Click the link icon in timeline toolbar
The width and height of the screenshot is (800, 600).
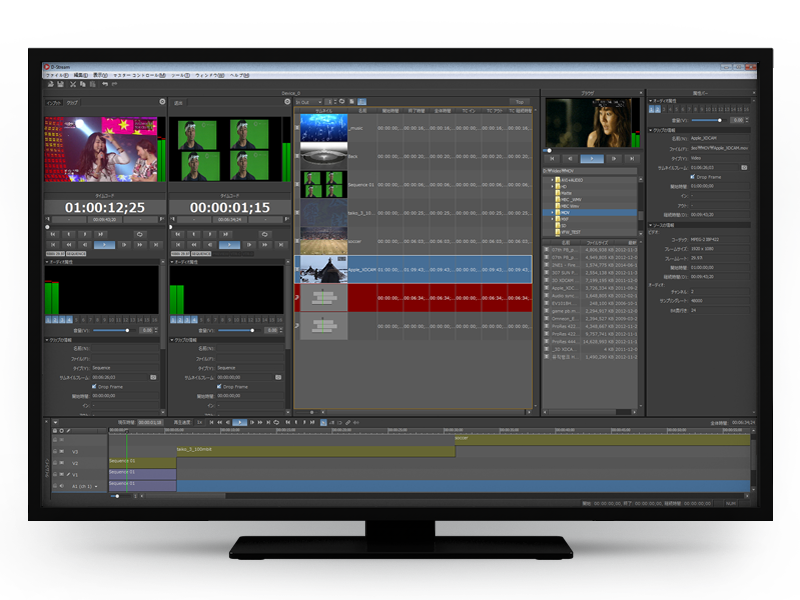[x=348, y=422]
